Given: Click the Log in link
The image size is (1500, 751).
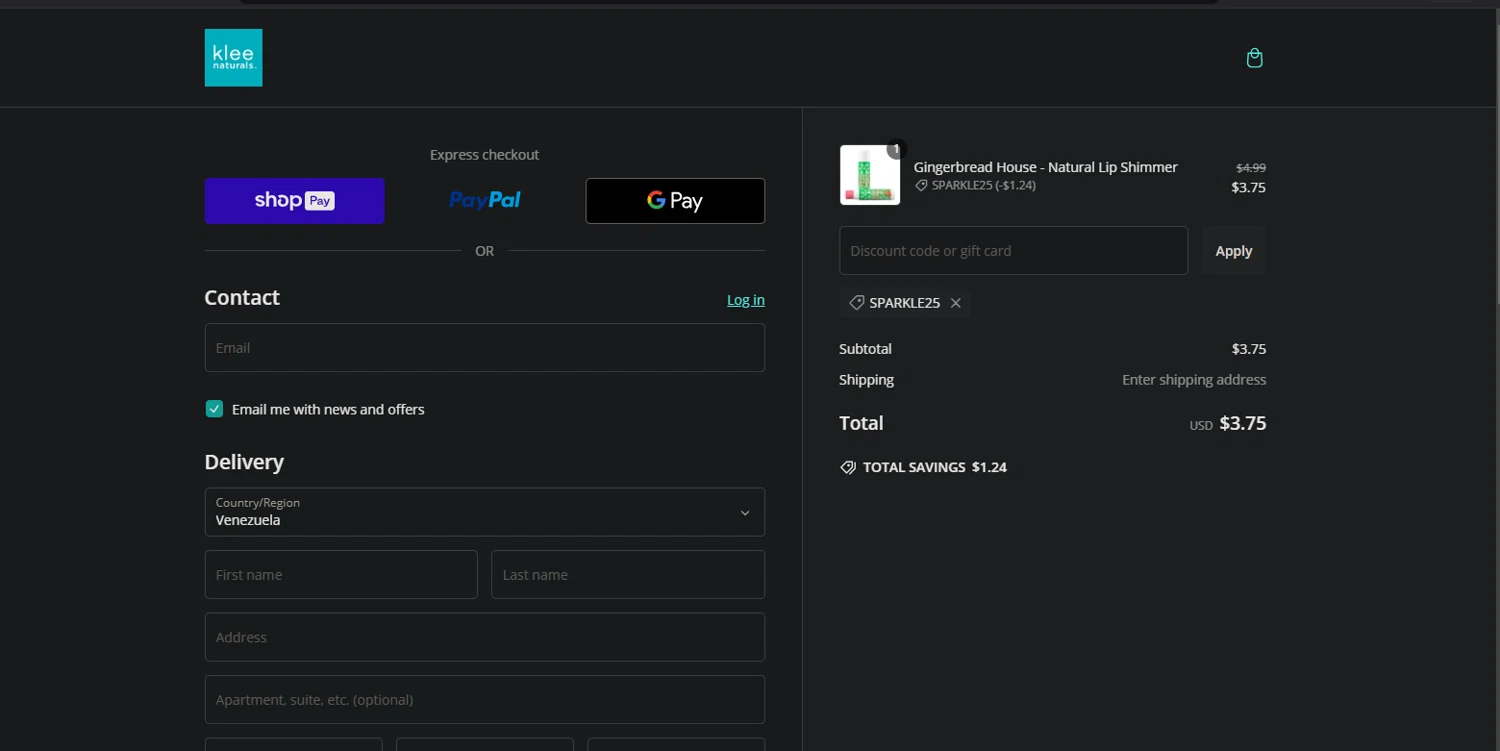Looking at the screenshot, I should pyautogui.click(x=745, y=300).
